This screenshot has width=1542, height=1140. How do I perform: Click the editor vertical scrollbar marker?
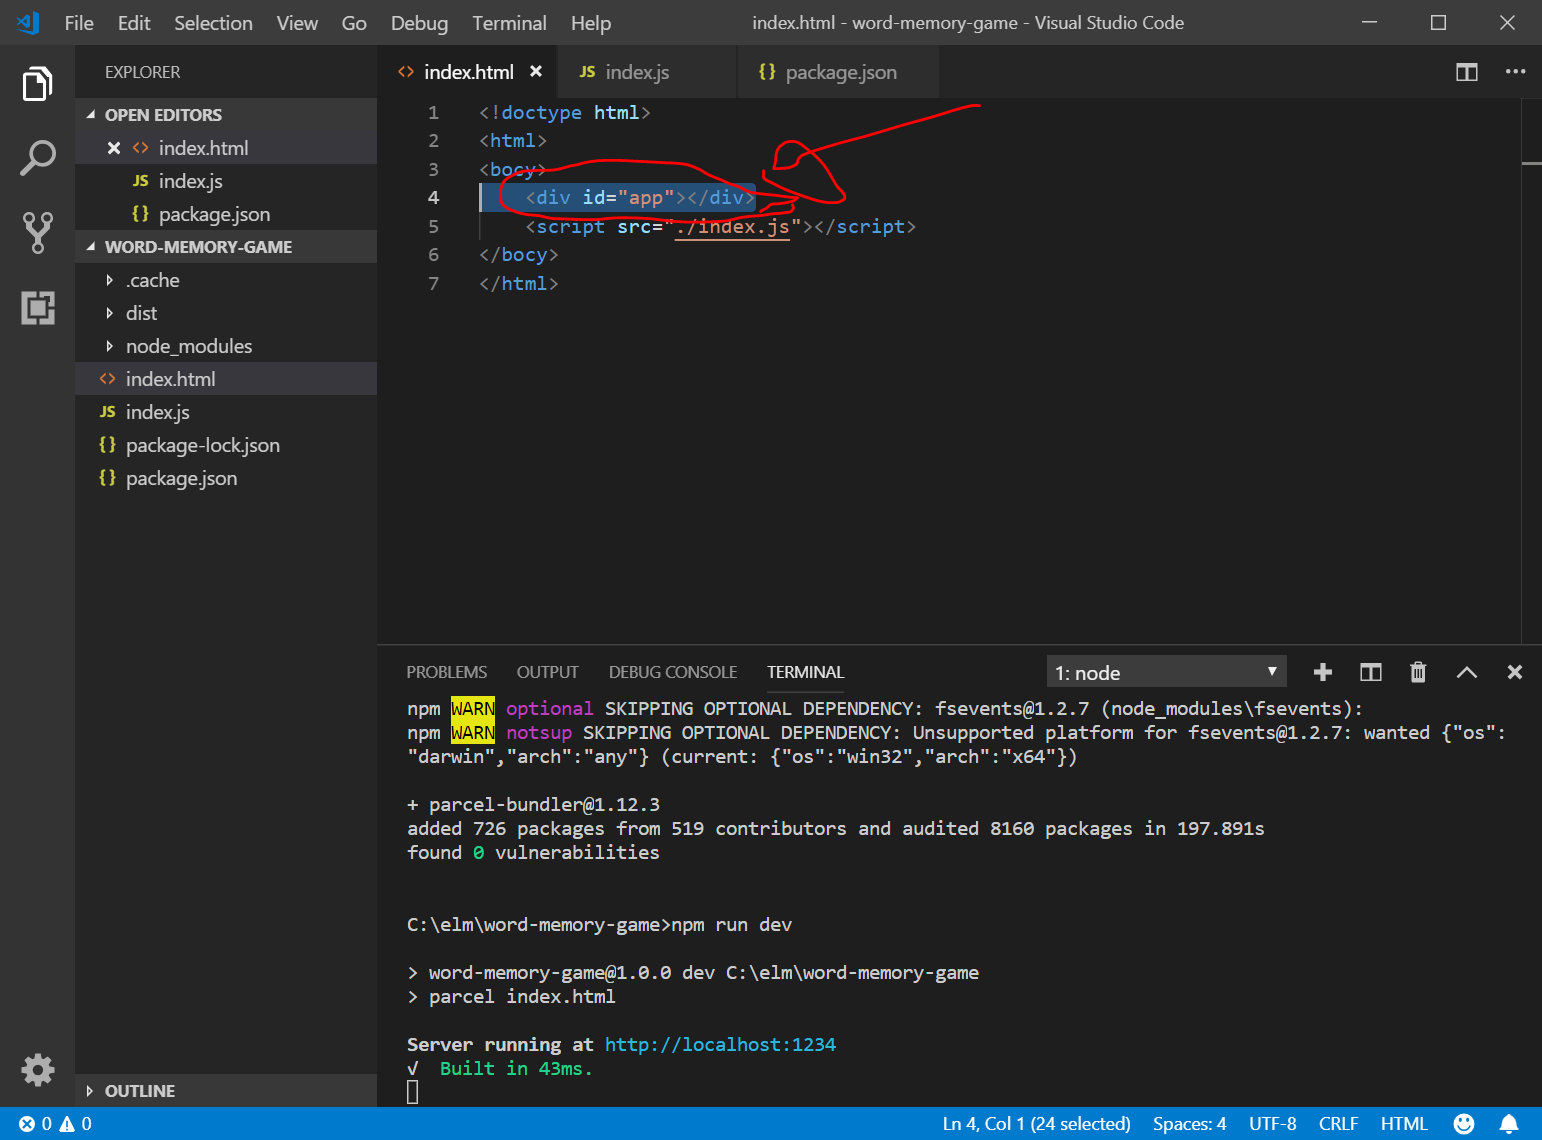pyautogui.click(x=1532, y=163)
